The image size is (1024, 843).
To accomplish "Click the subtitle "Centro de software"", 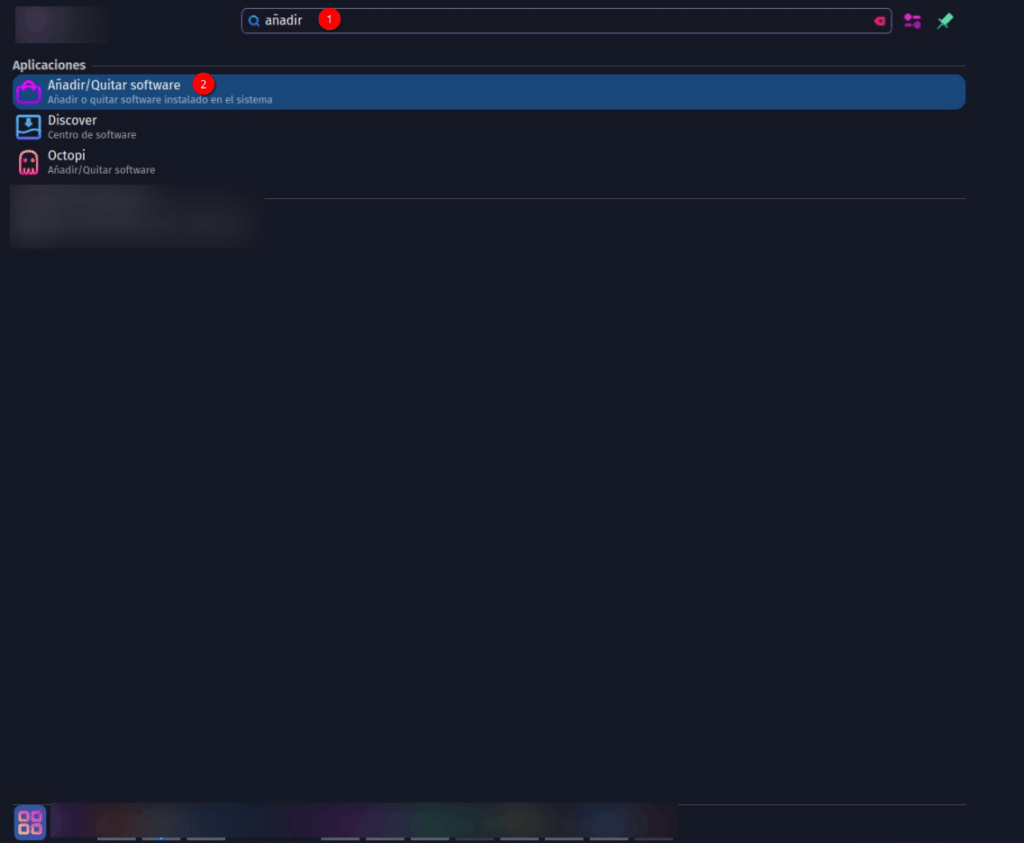I will pyautogui.click(x=92, y=135).
